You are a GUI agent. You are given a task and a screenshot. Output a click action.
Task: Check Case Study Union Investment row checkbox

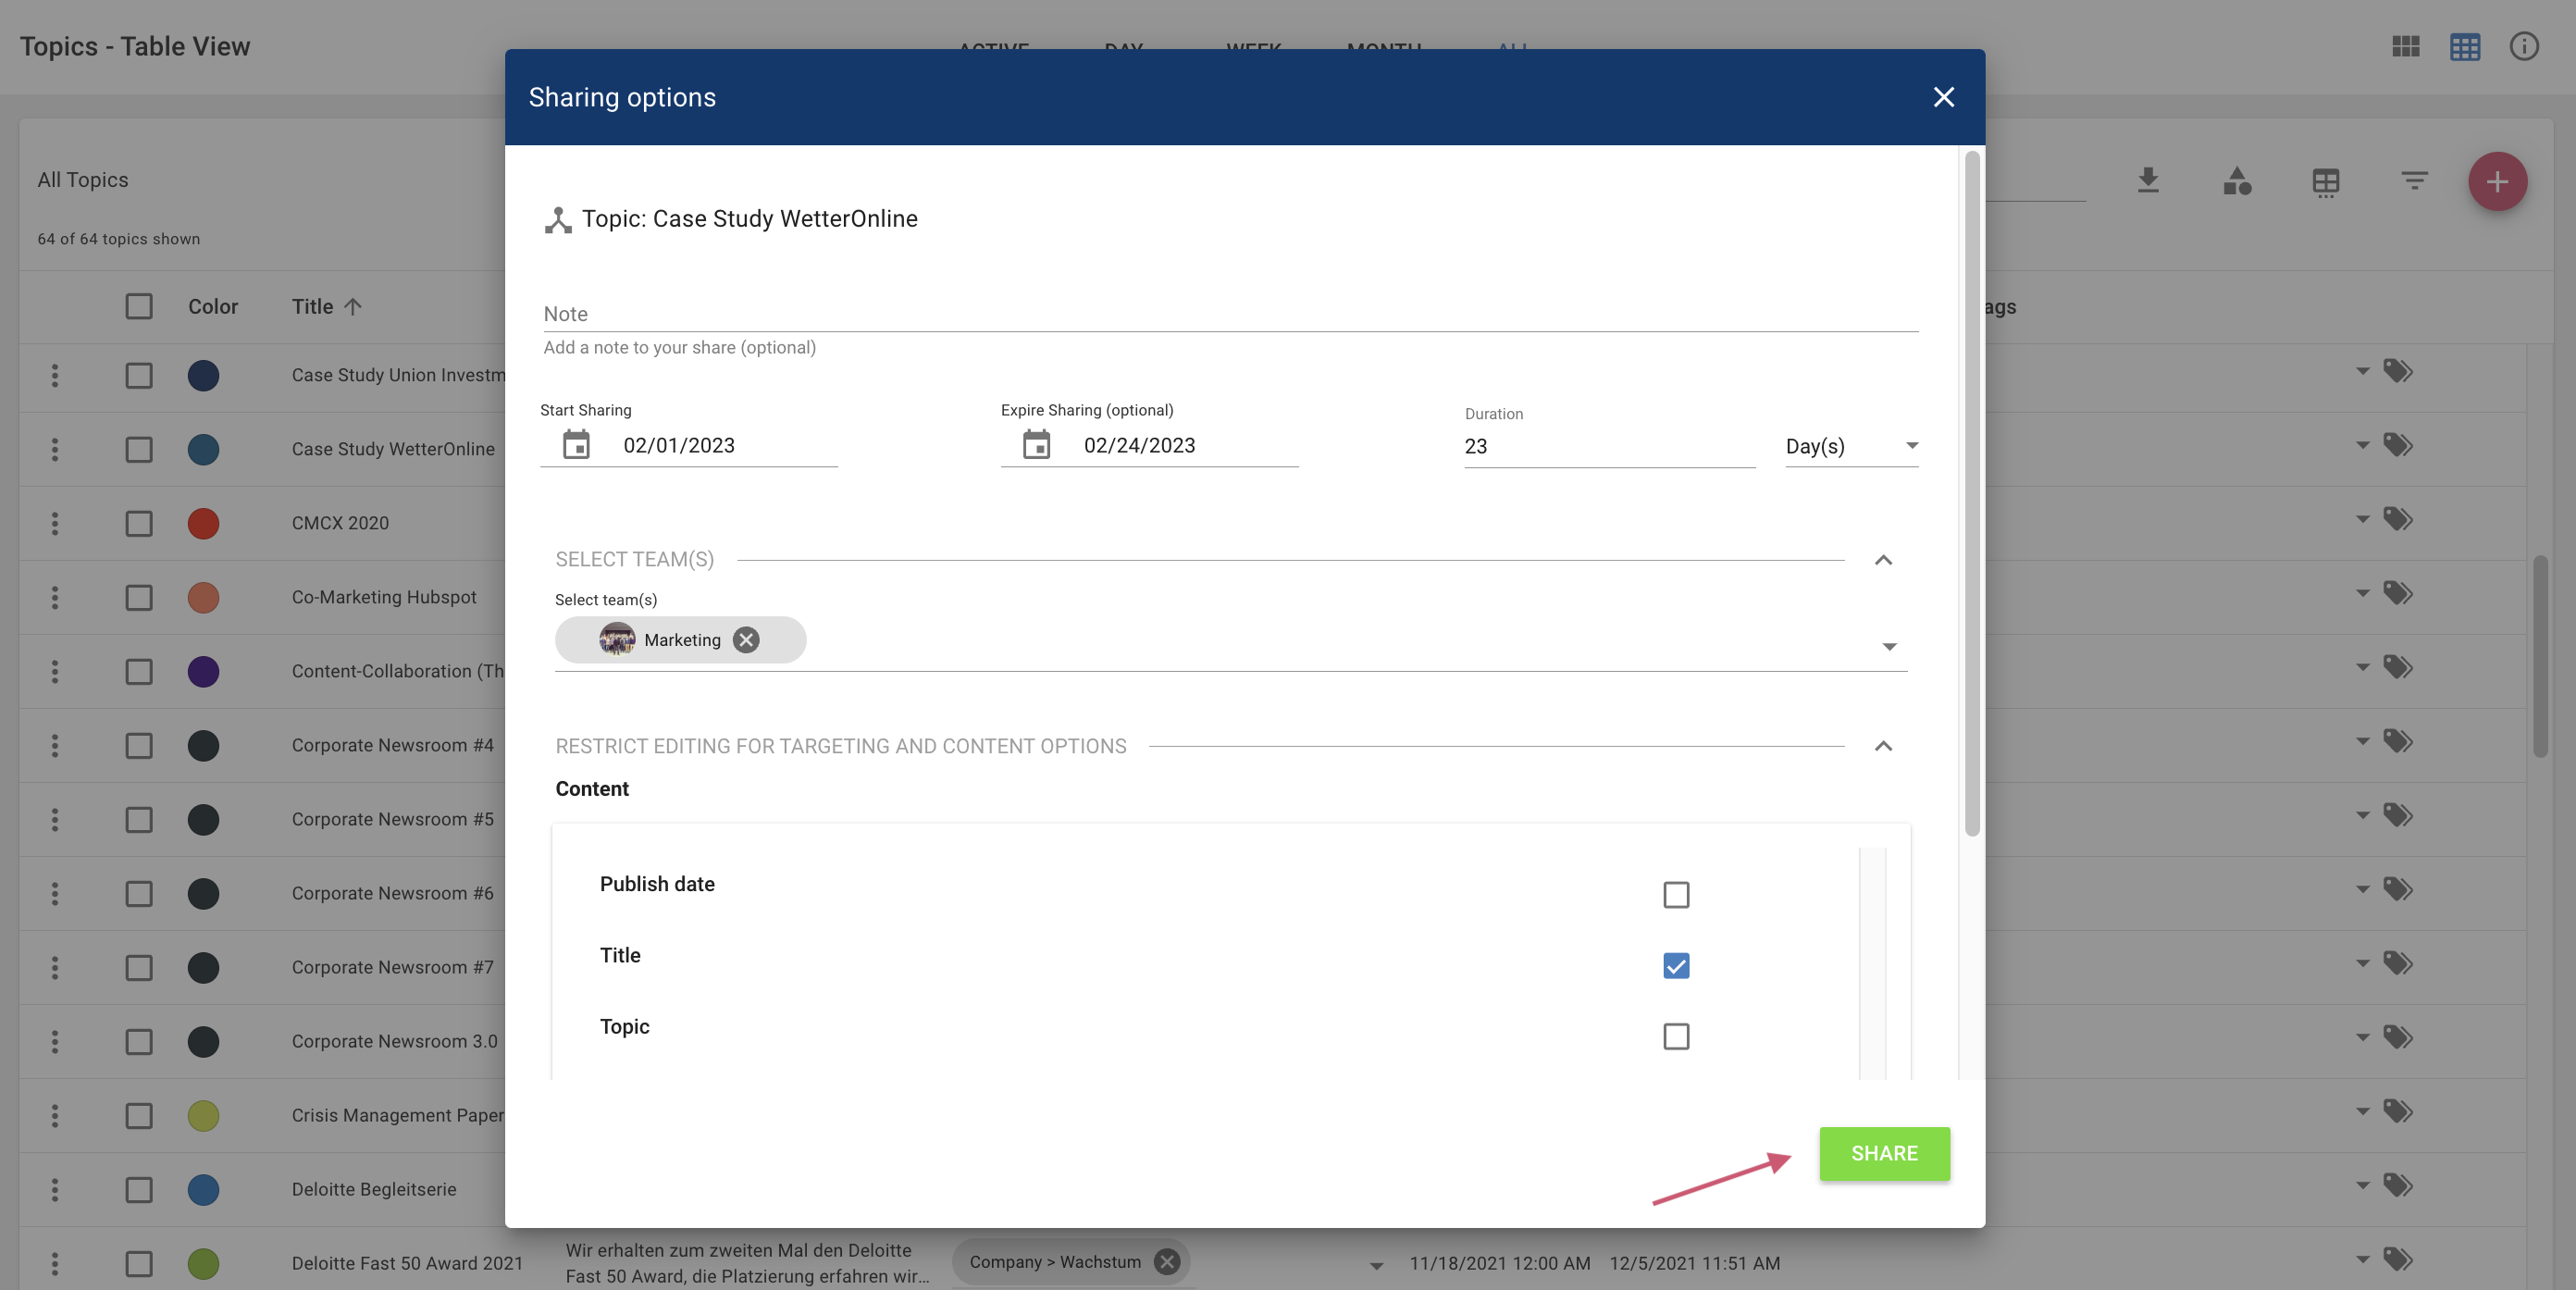click(x=139, y=375)
